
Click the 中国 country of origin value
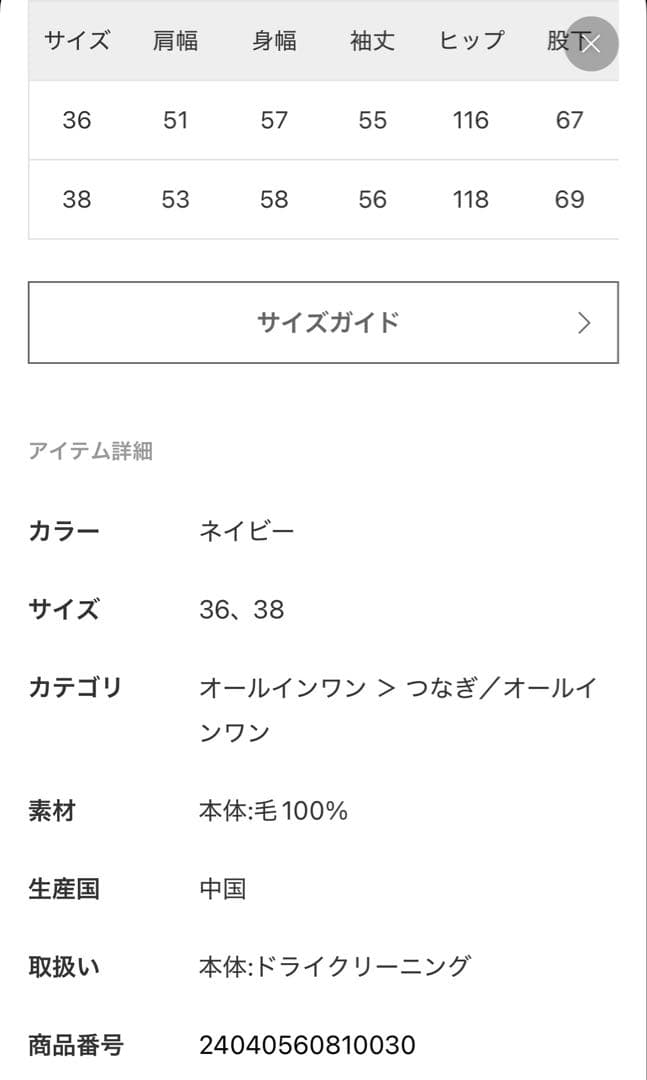point(222,889)
